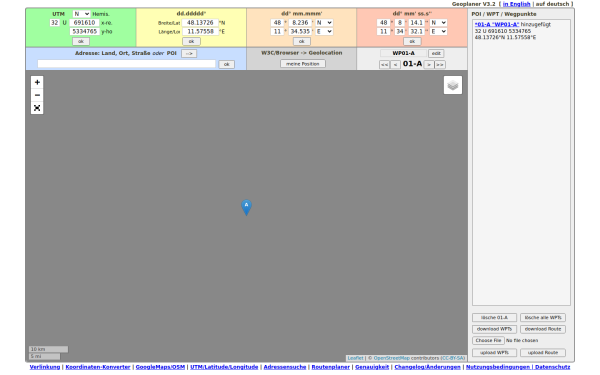Click download Route button
600x375 pixels.
tap(543, 329)
